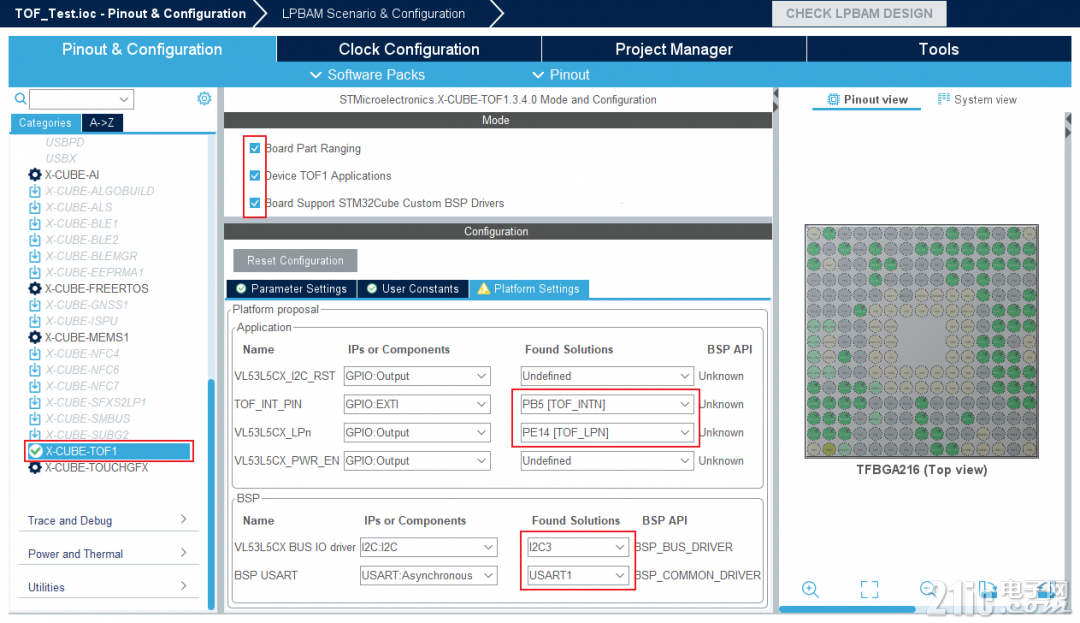Switch to the Parameter Settings tab

pyautogui.click(x=291, y=289)
